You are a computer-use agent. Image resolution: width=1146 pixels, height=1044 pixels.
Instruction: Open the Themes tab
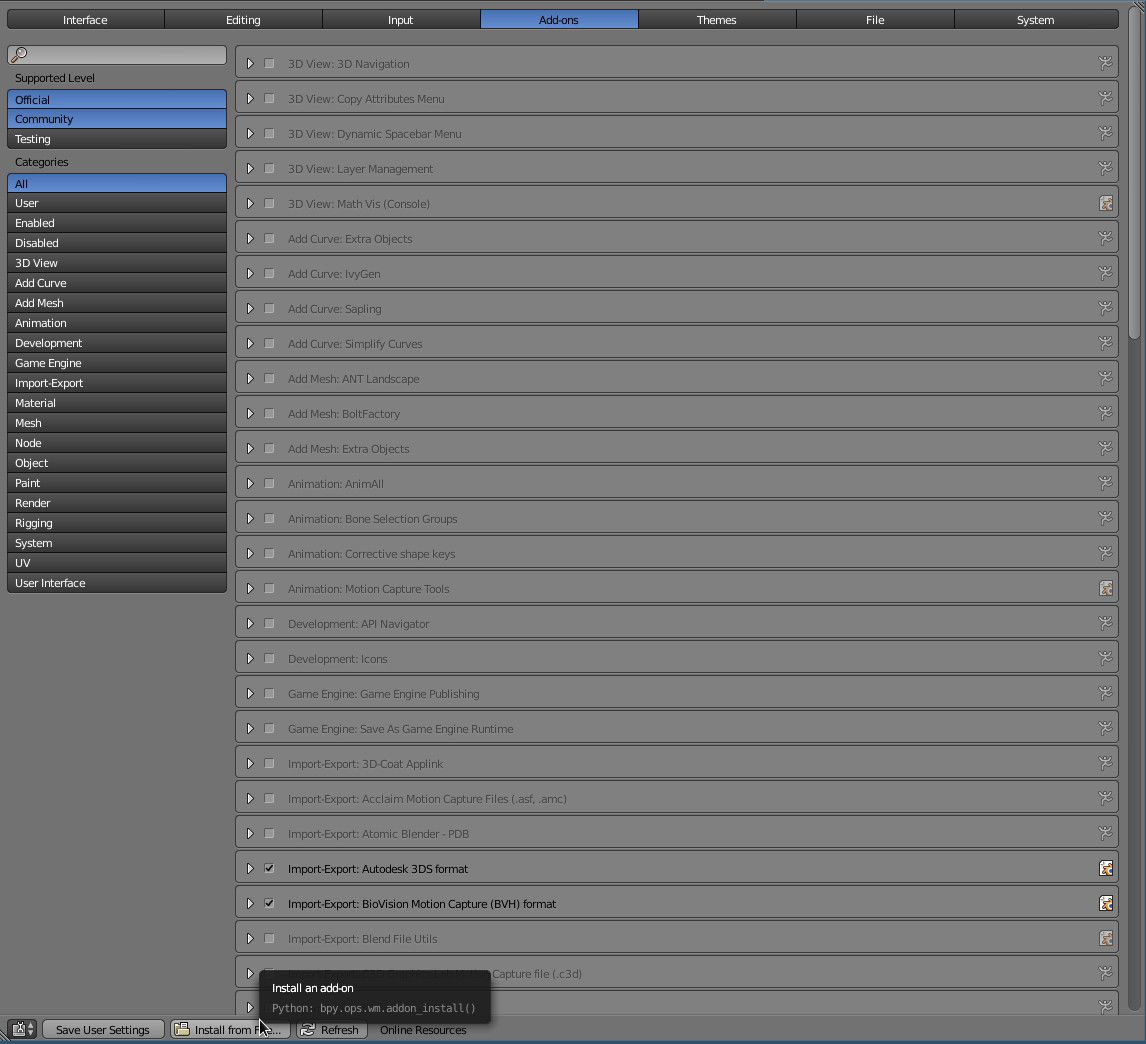click(x=716, y=20)
